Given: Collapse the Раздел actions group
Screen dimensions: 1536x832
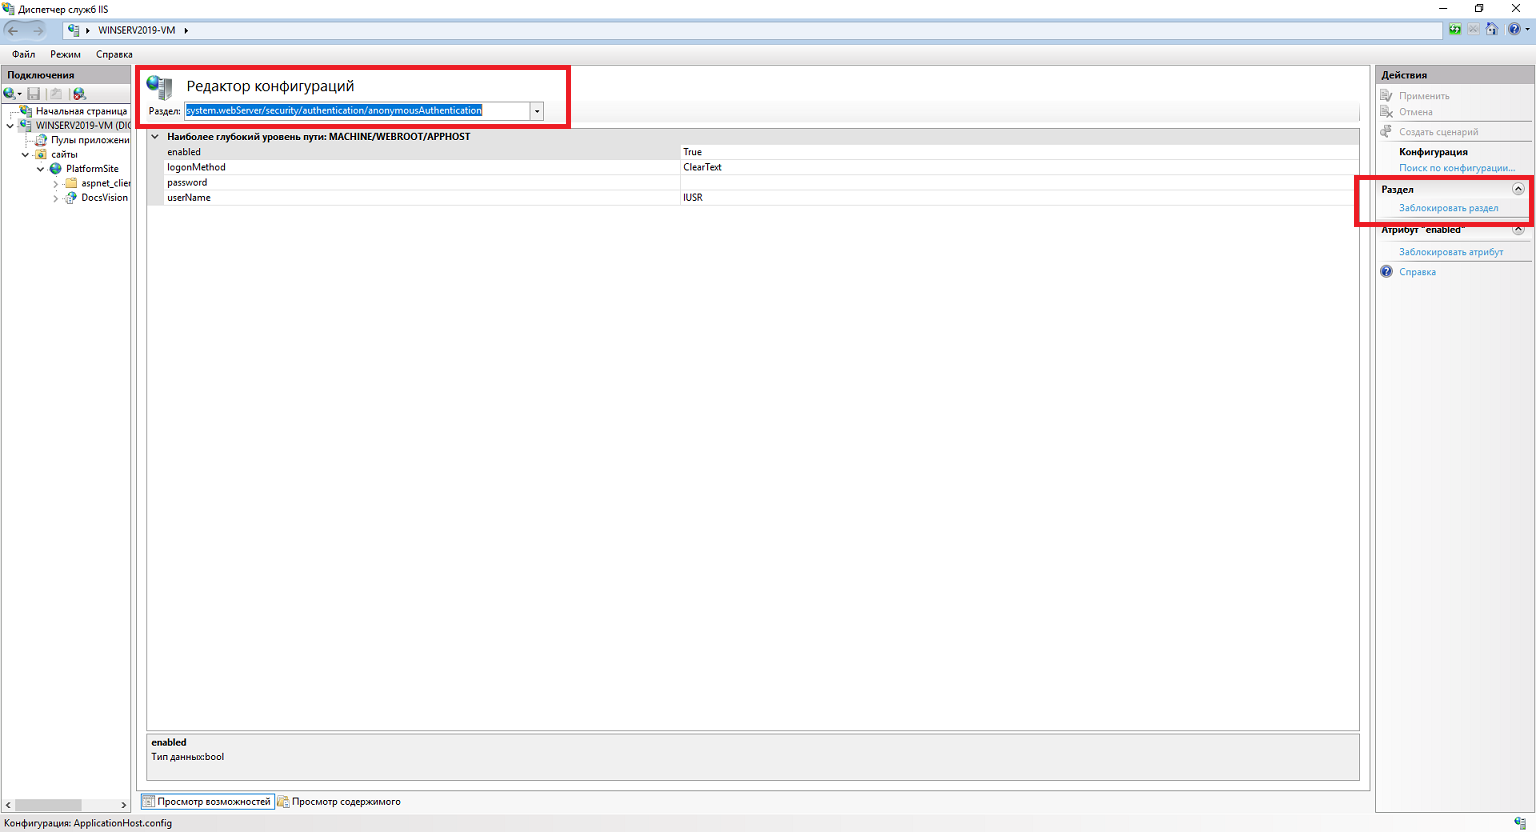Looking at the screenshot, I should tap(1518, 189).
